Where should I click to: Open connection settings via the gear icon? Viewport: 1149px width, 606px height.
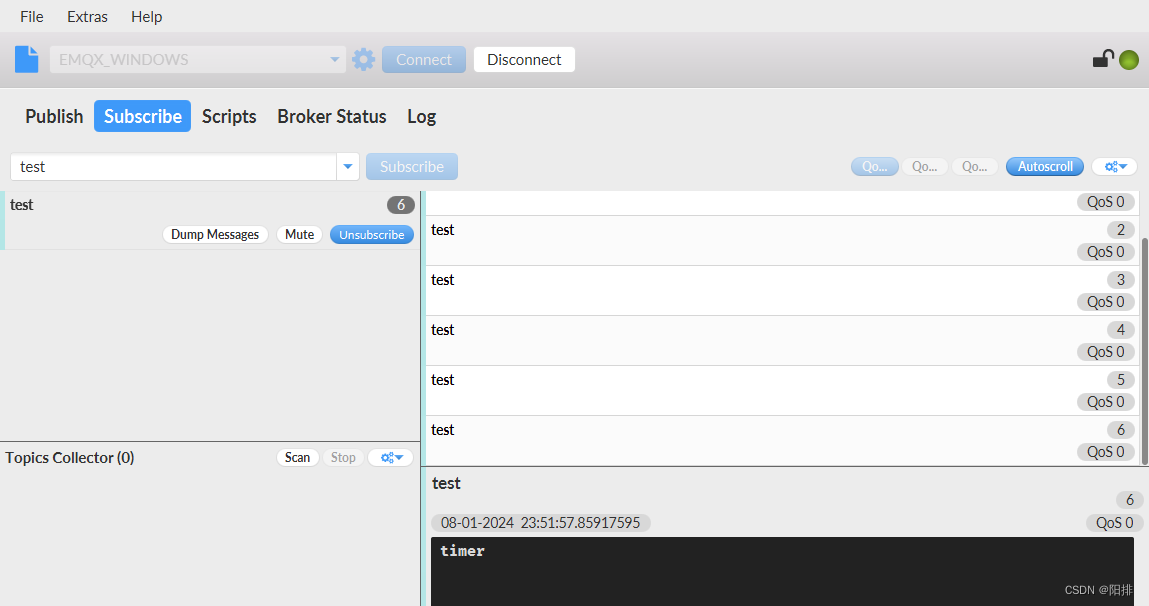click(x=363, y=59)
